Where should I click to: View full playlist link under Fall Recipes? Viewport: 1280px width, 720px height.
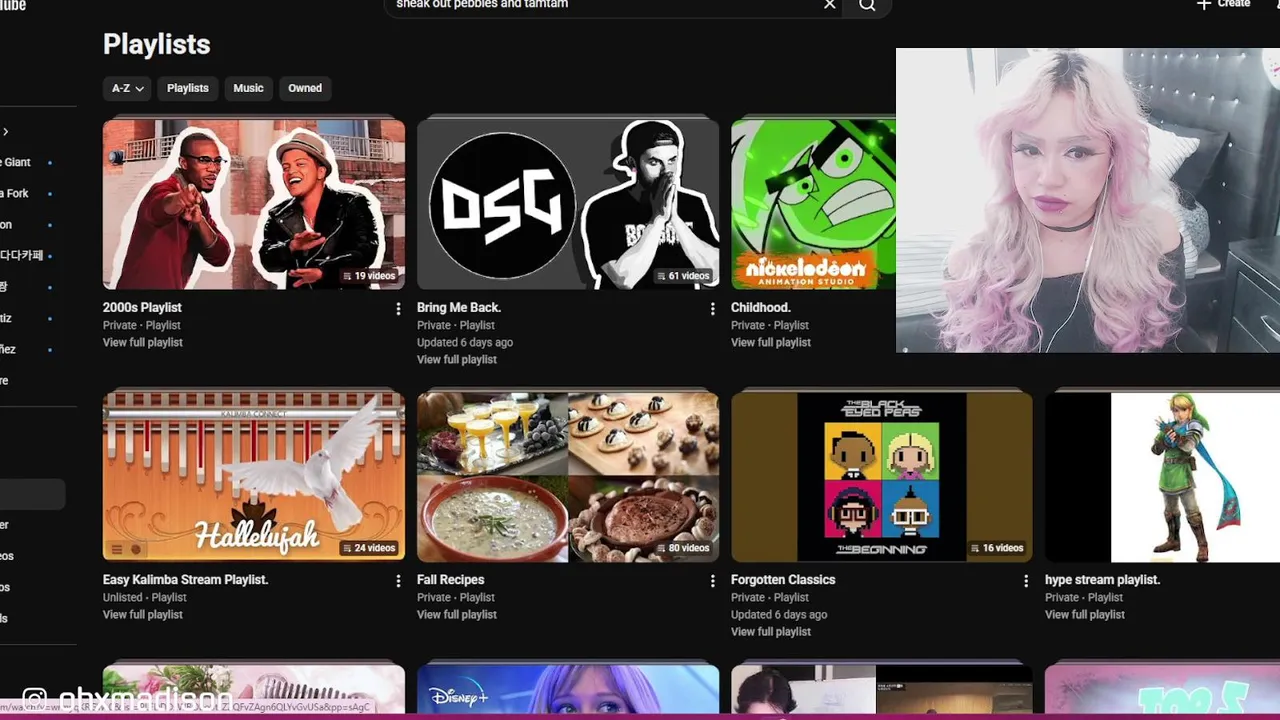click(x=457, y=614)
